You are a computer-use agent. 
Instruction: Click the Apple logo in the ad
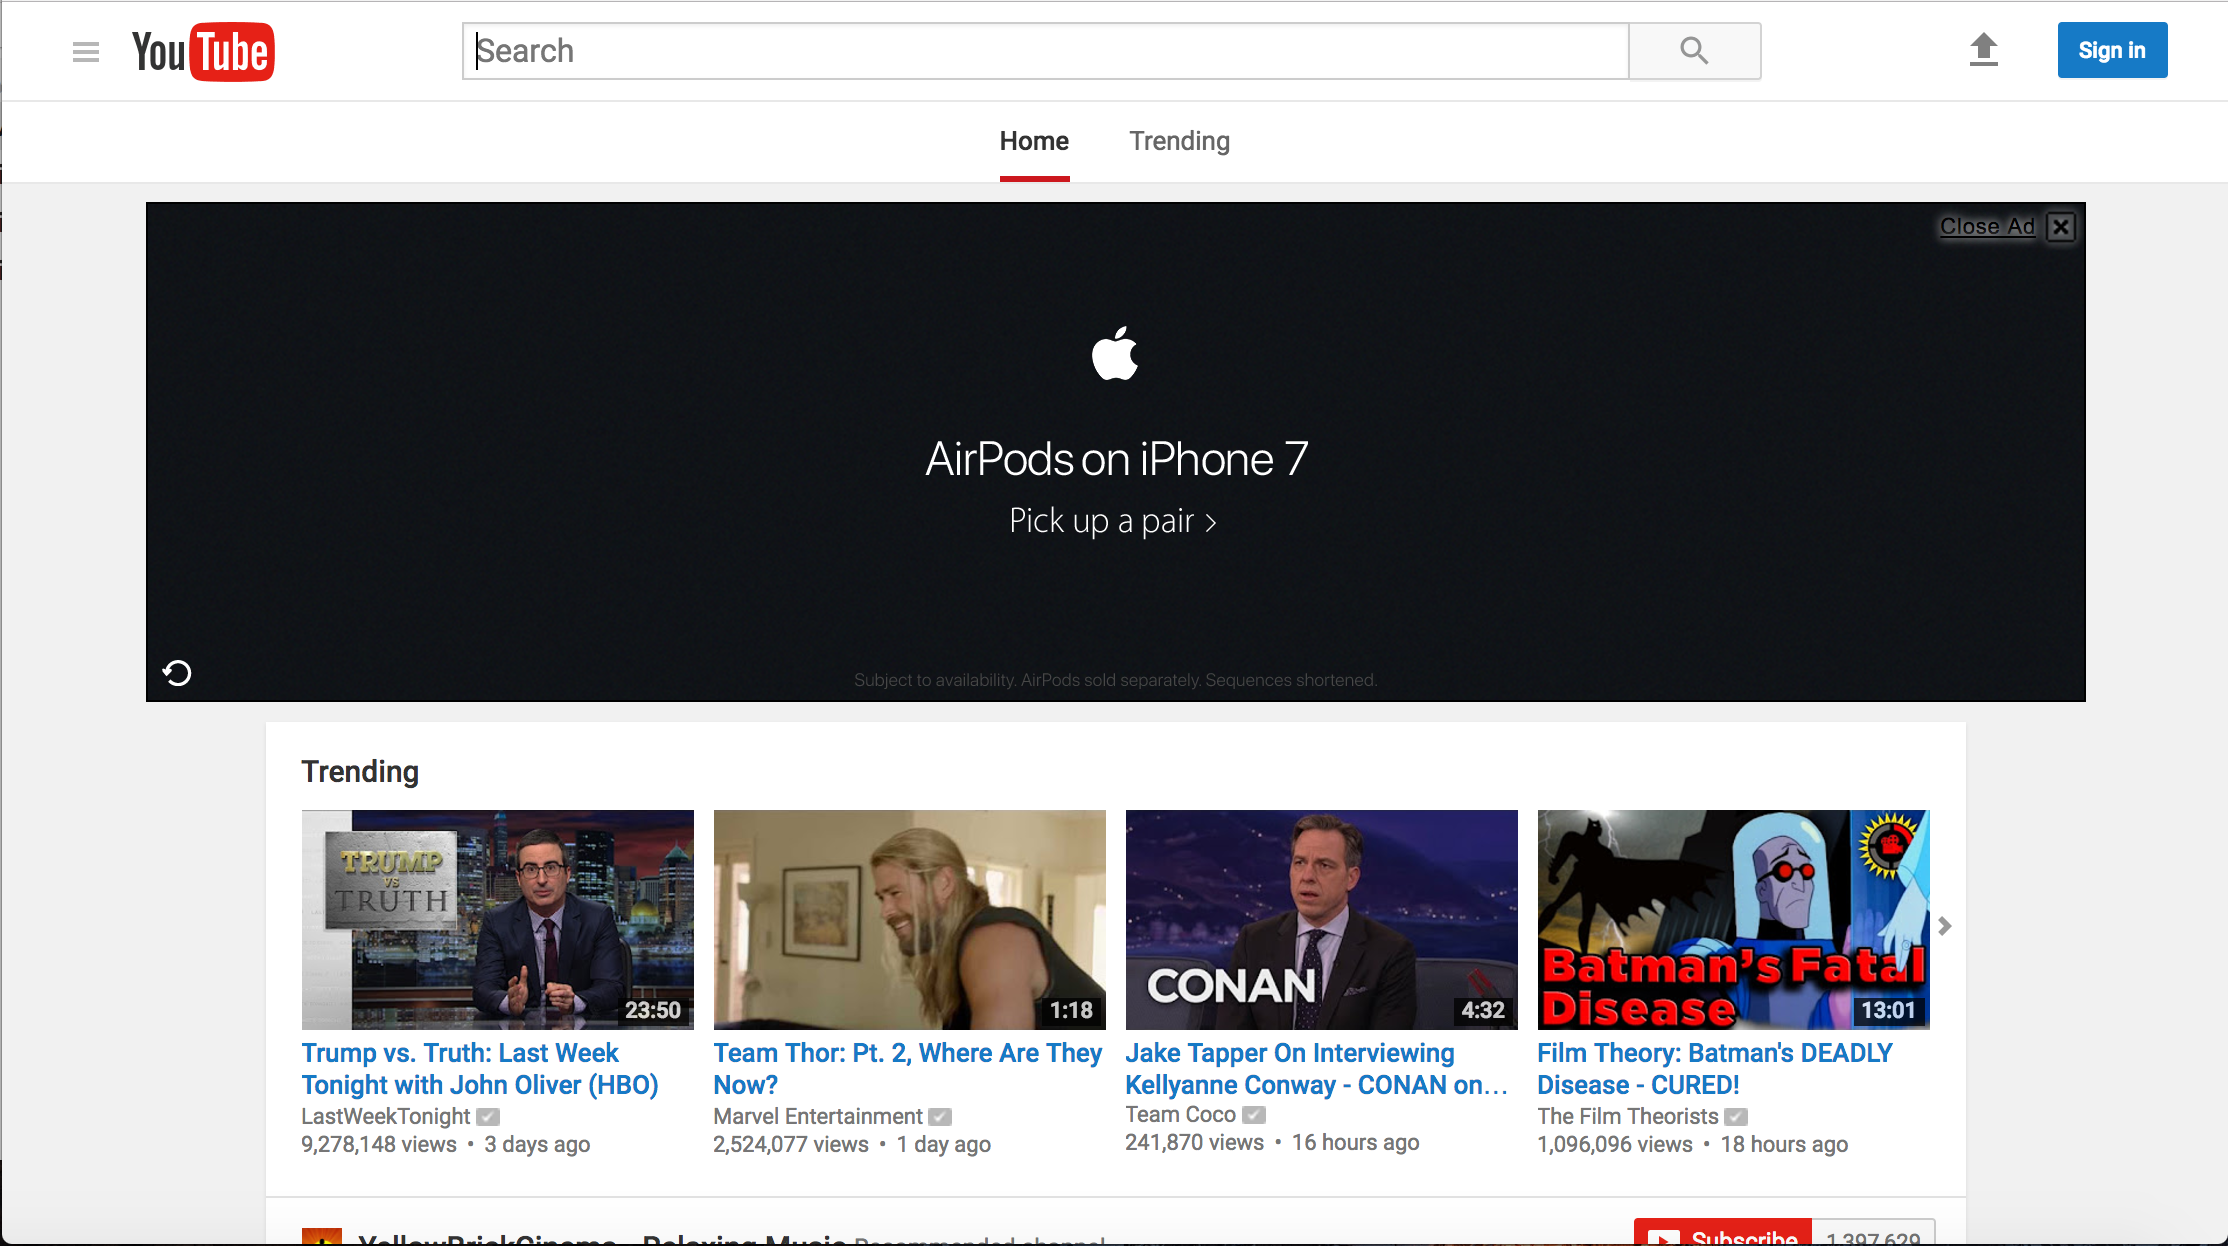(1115, 354)
